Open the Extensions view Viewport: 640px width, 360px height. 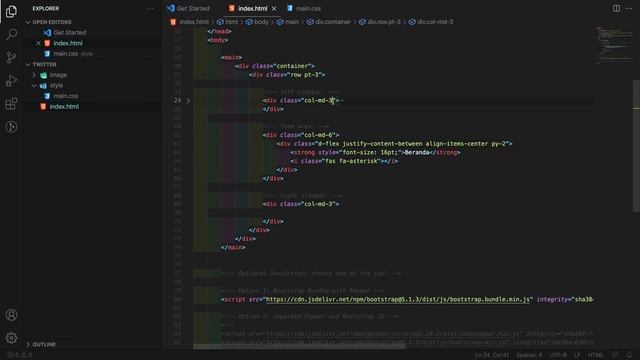click(x=11, y=104)
